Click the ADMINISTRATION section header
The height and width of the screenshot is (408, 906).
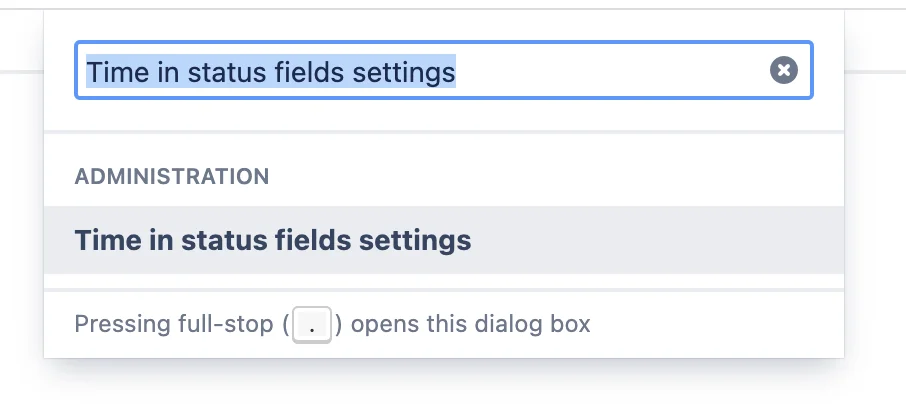tap(172, 176)
